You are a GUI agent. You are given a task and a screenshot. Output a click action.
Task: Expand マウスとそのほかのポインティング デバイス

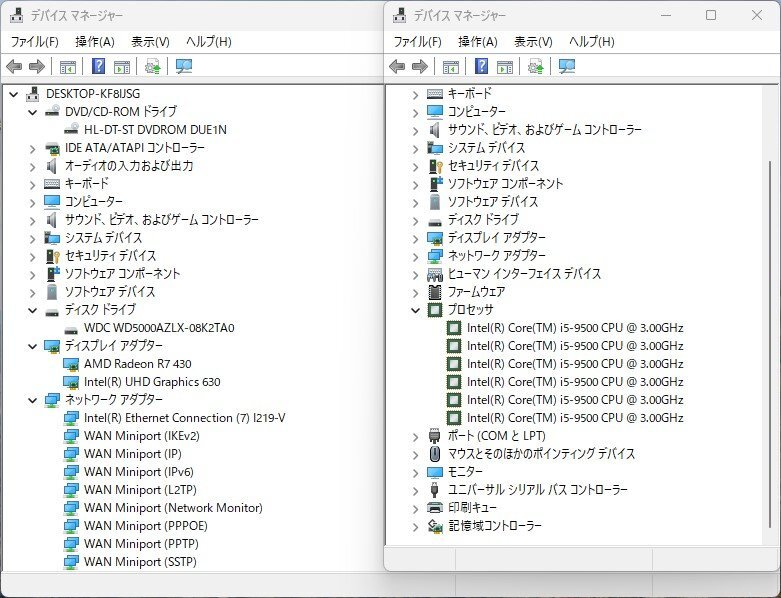415,454
